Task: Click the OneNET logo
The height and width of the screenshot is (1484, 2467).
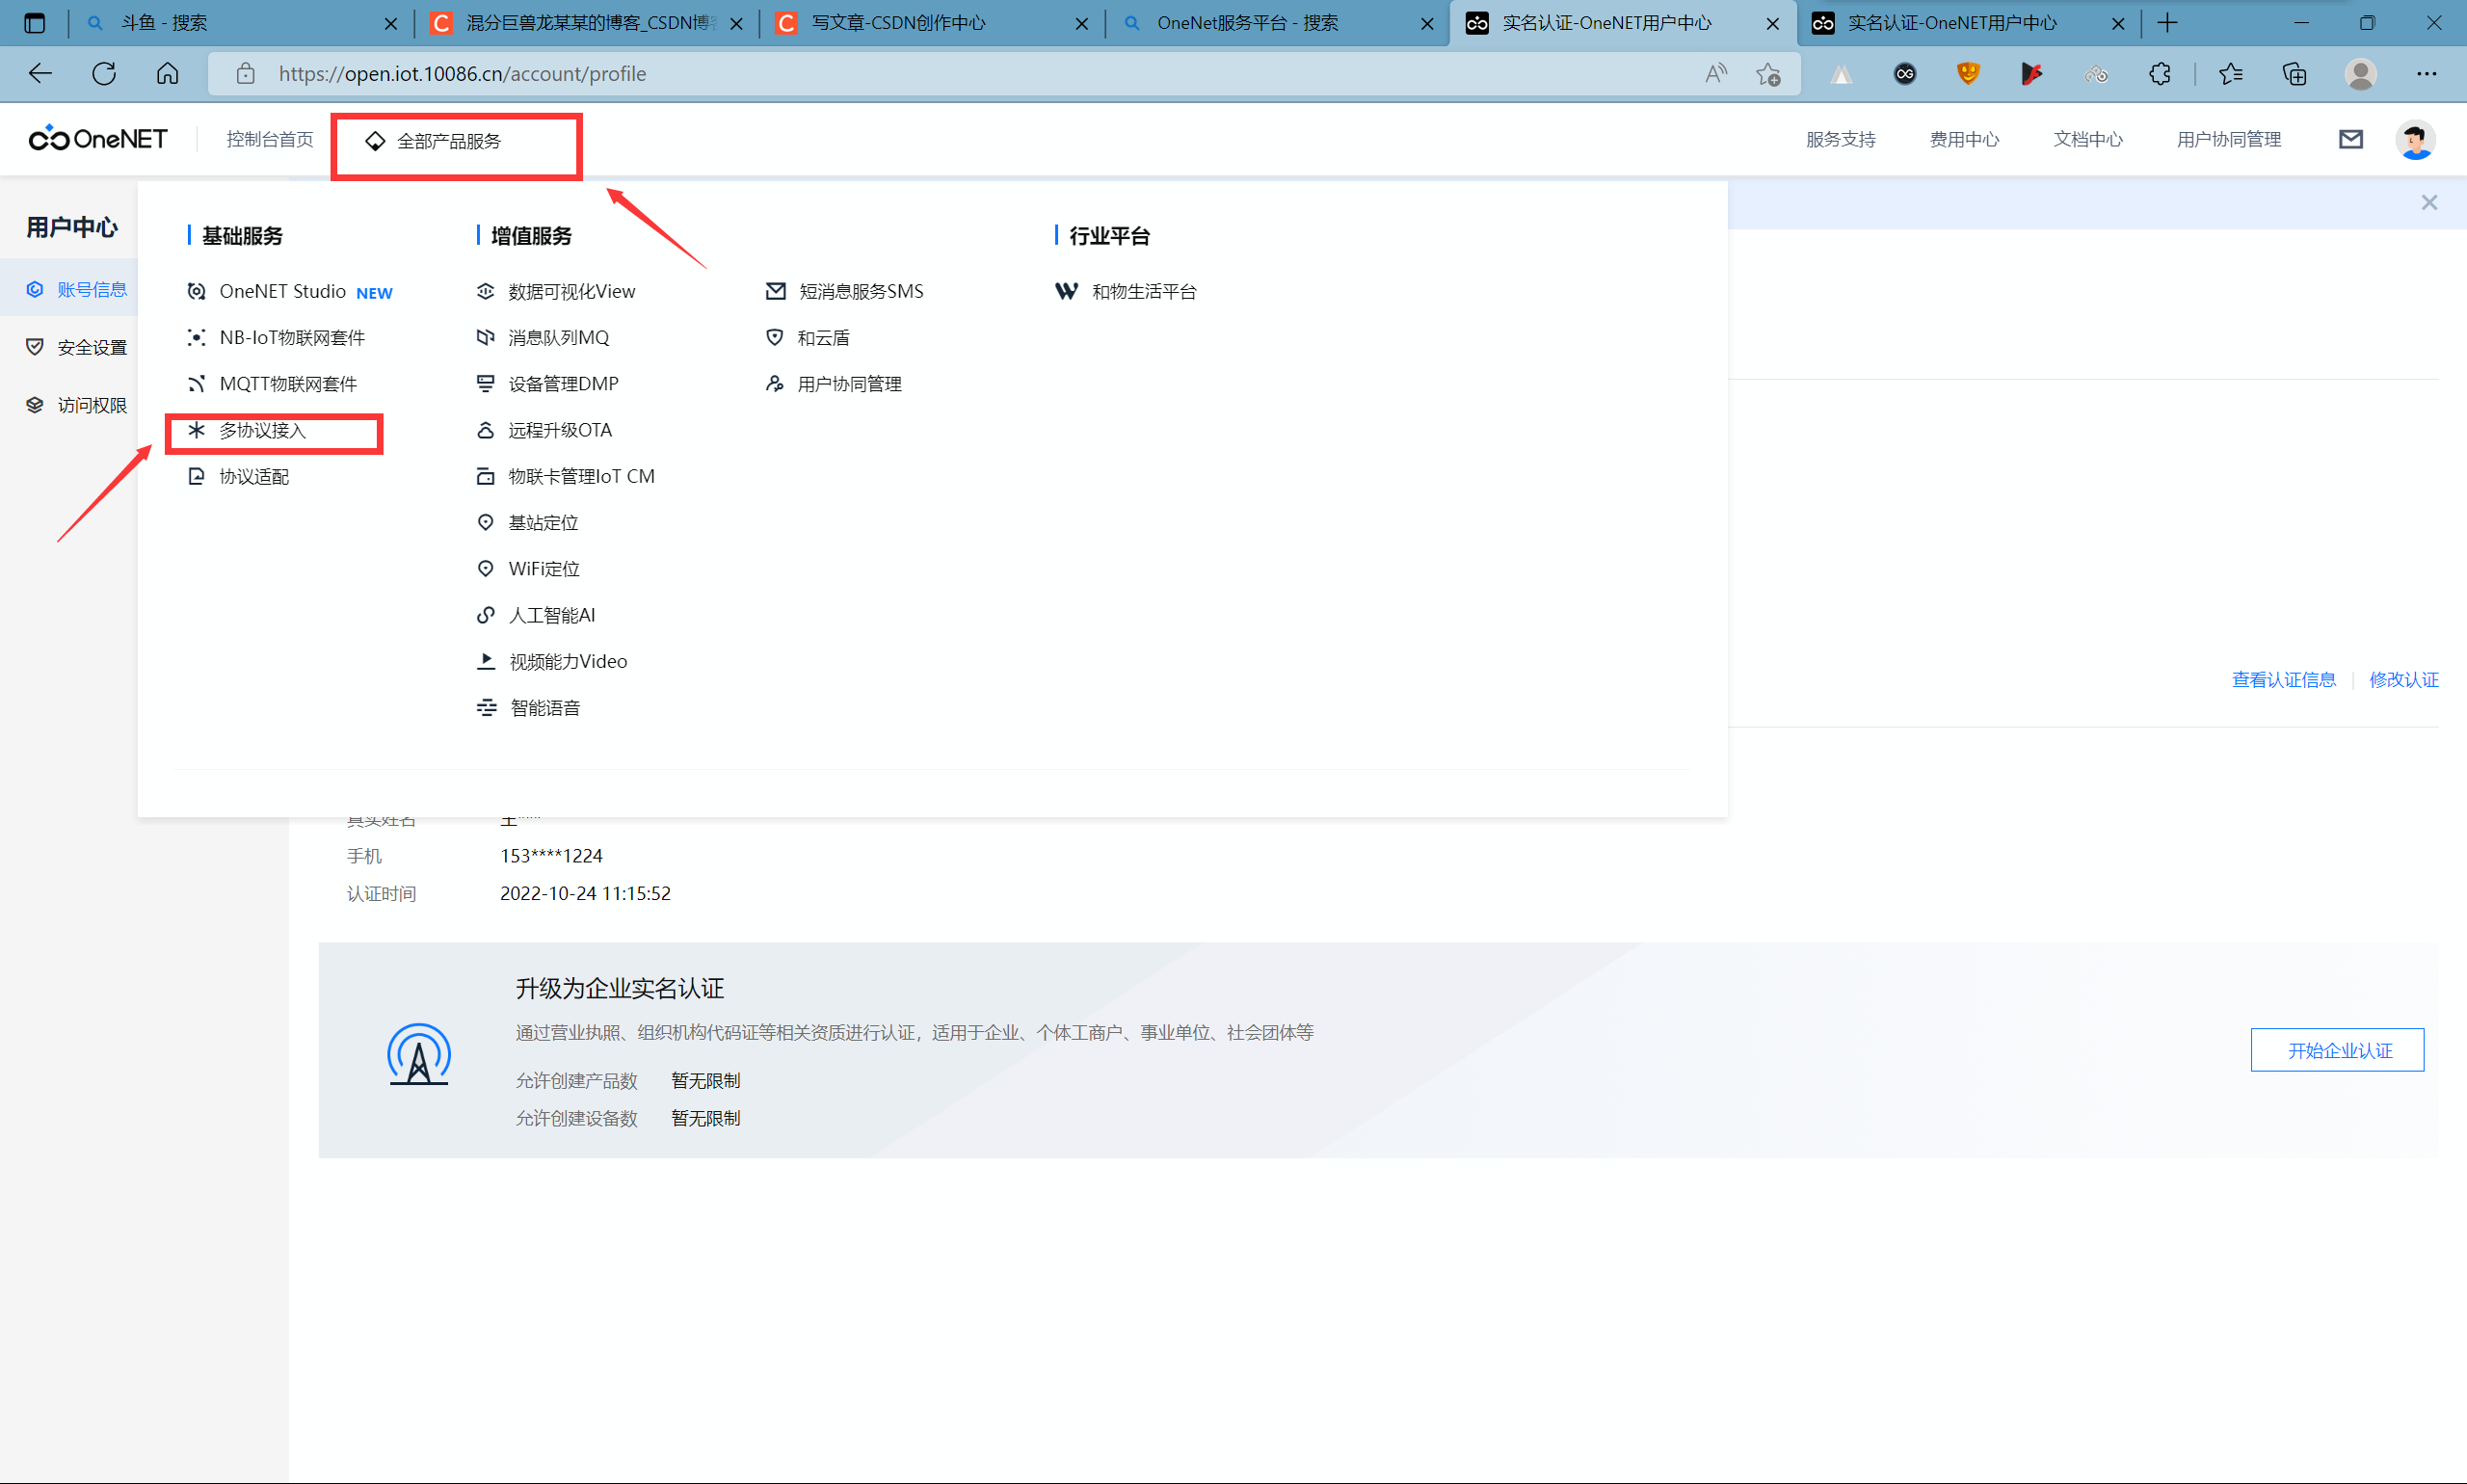Action: click(x=98, y=139)
